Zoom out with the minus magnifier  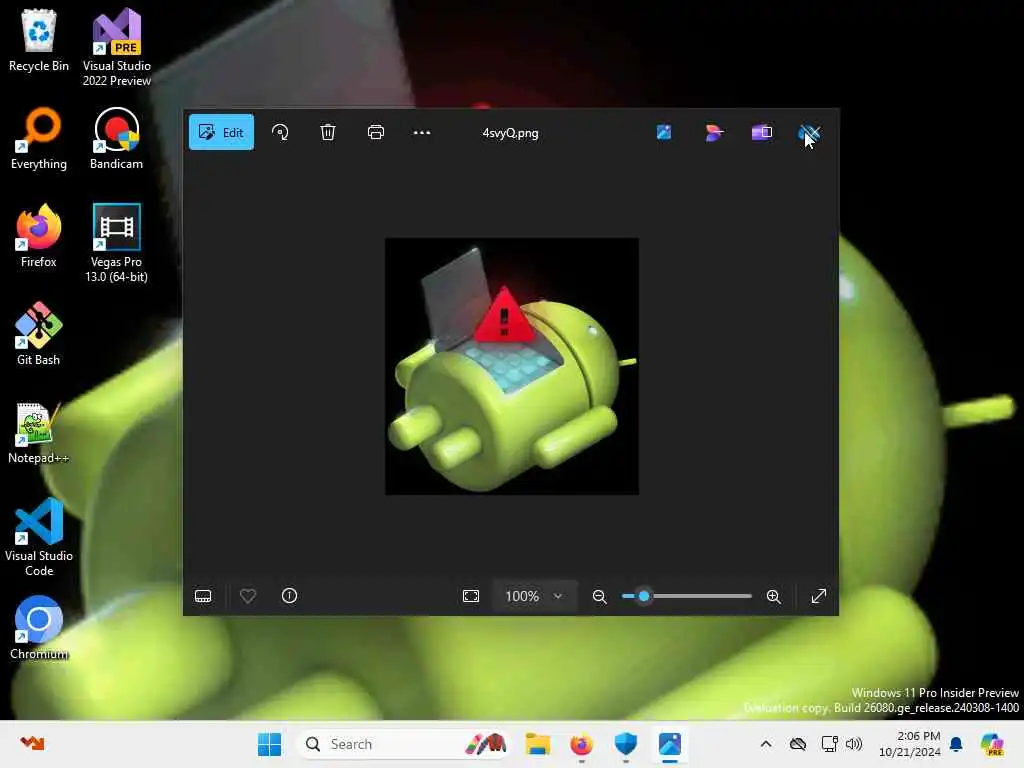tap(600, 596)
